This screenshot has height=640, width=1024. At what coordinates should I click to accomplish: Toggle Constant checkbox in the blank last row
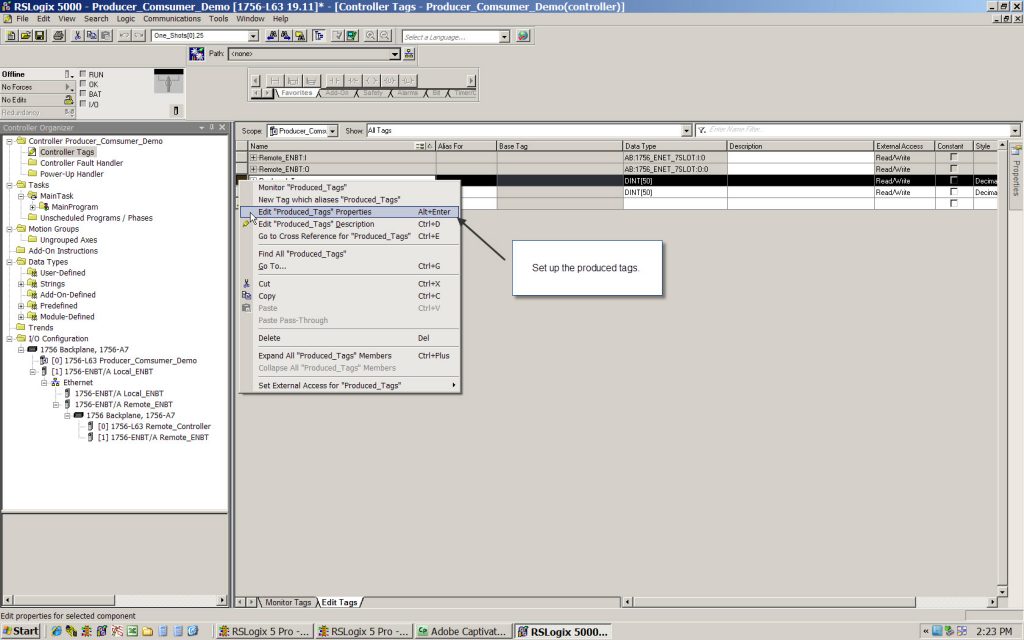coord(953,204)
